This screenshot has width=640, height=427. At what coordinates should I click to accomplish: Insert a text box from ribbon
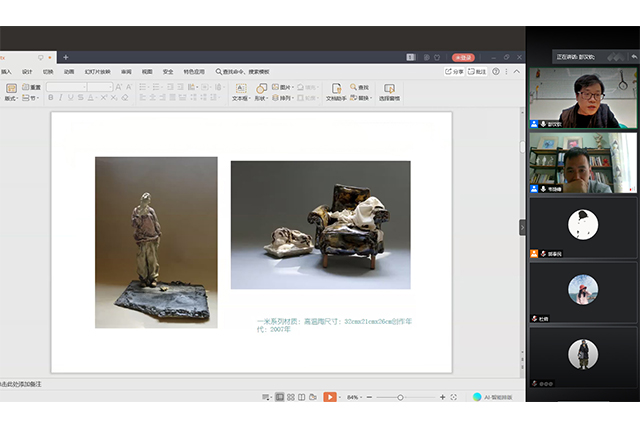[240, 92]
